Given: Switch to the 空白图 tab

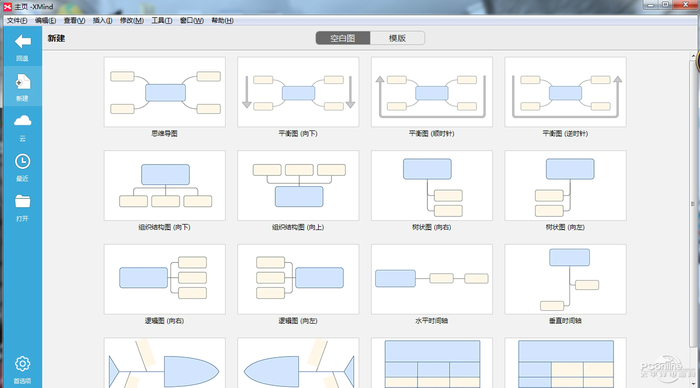Looking at the screenshot, I should (x=343, y=38).
